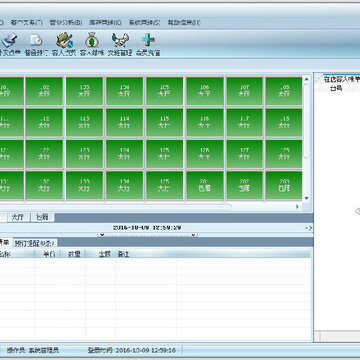Open the customer ordering icon with pen
This screenshot has height=360, width=360.
(64, 44)
